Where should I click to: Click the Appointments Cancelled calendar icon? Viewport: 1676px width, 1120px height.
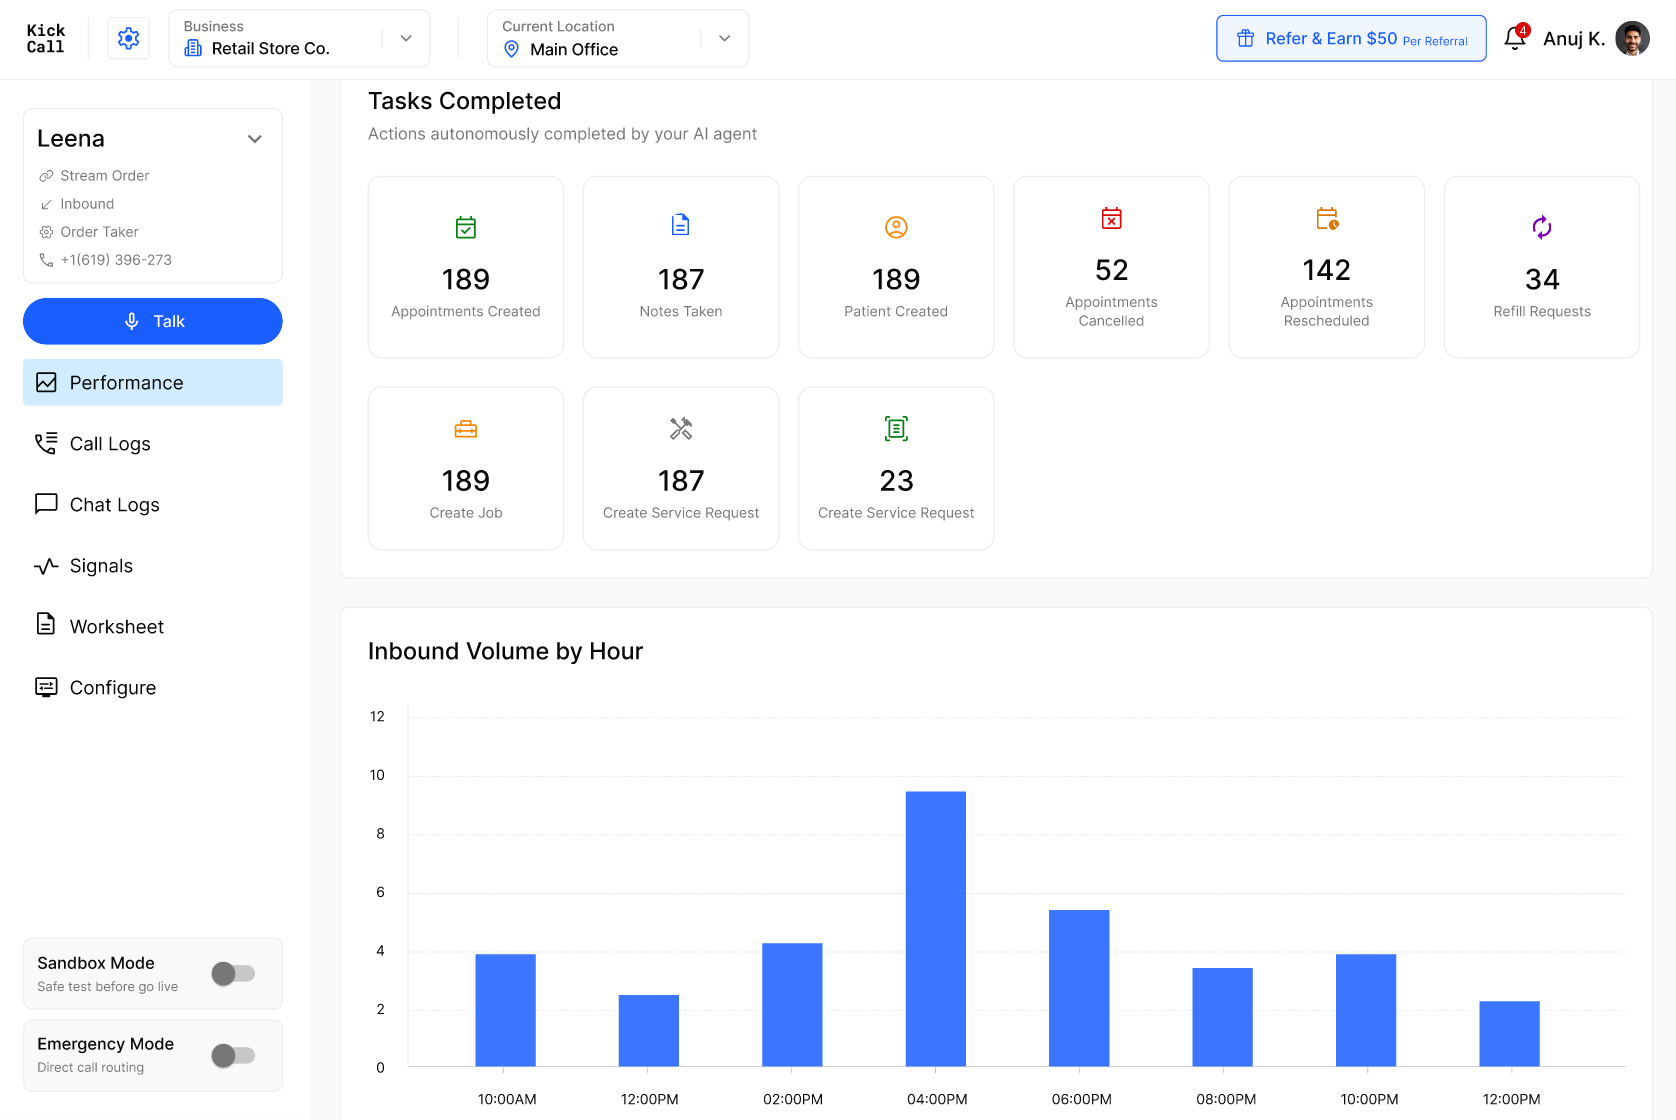pyautogui.click(x=1111, y=218)
